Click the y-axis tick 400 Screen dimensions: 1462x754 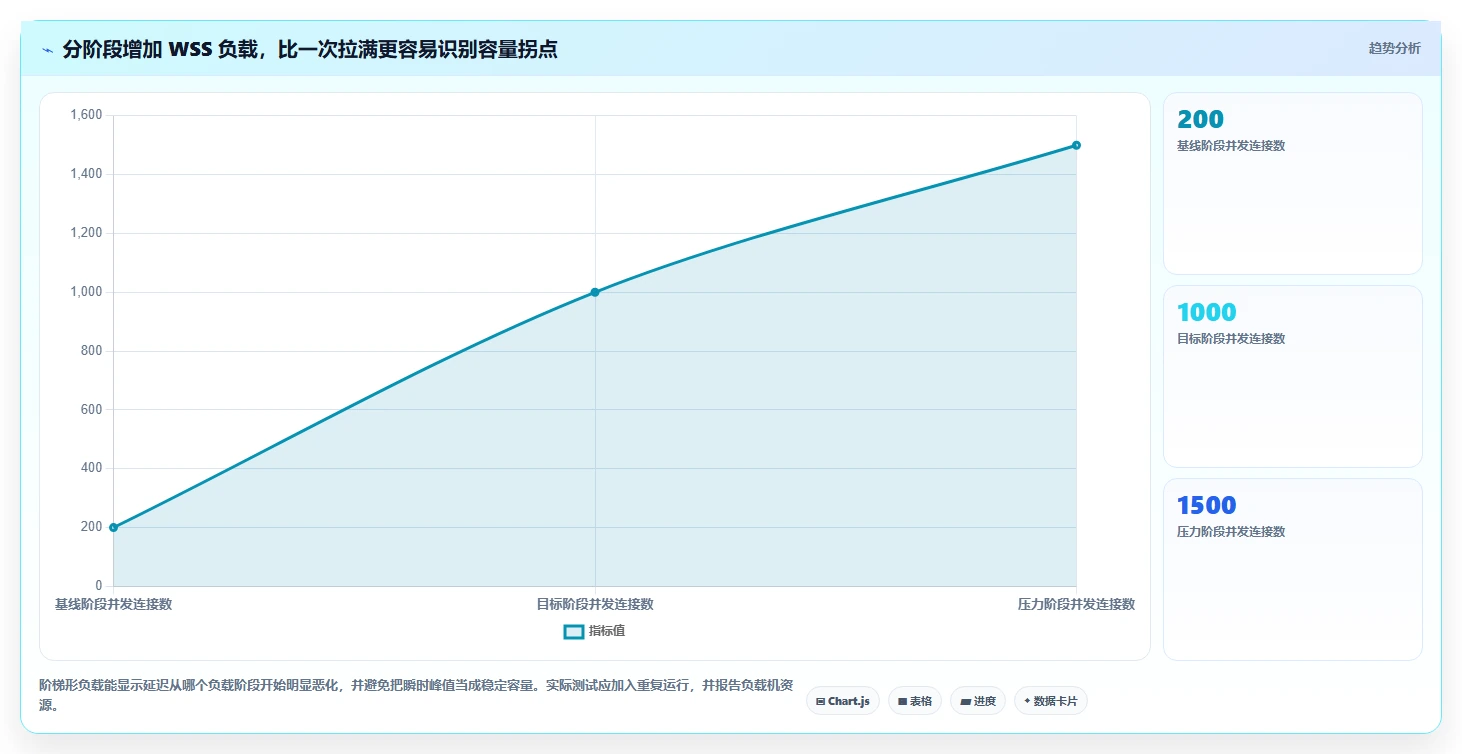(x=92, y=468)
